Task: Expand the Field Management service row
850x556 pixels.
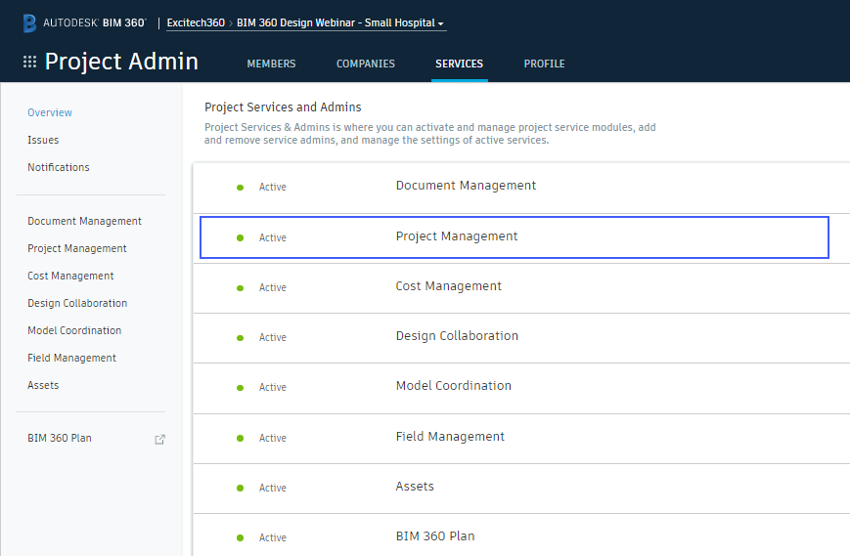Action: point(521,438)
